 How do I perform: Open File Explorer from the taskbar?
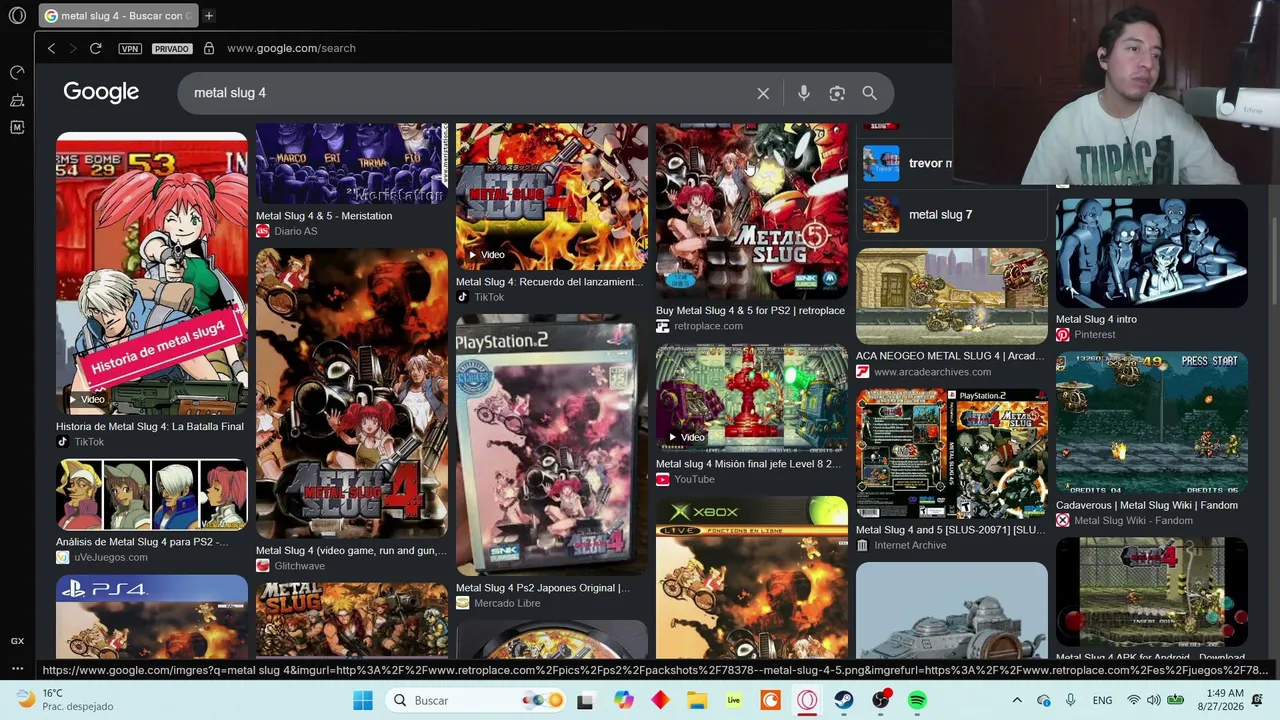[697, 700]
